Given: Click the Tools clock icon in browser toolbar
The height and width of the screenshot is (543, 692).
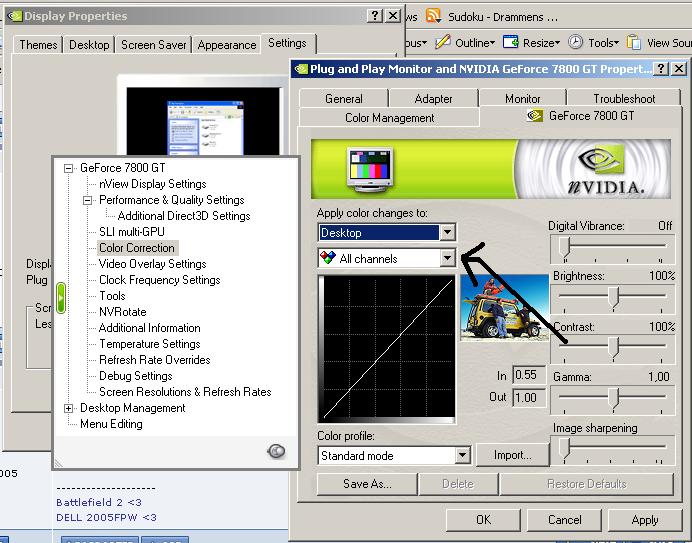Looking at the screenshot, I should [x=575, y=42].
